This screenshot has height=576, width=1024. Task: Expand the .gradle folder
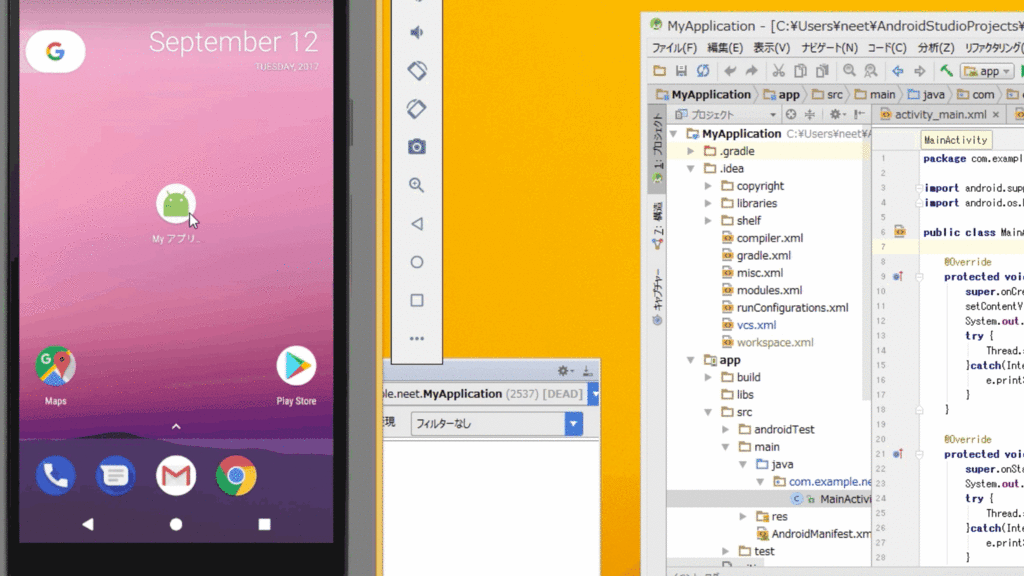click(x=690, y=151)
